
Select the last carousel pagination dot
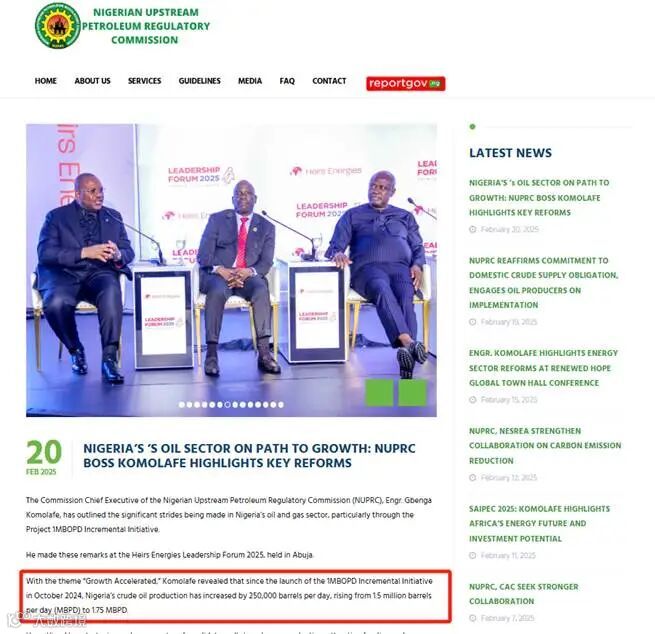pyautogui.click(x=281, y=405)
